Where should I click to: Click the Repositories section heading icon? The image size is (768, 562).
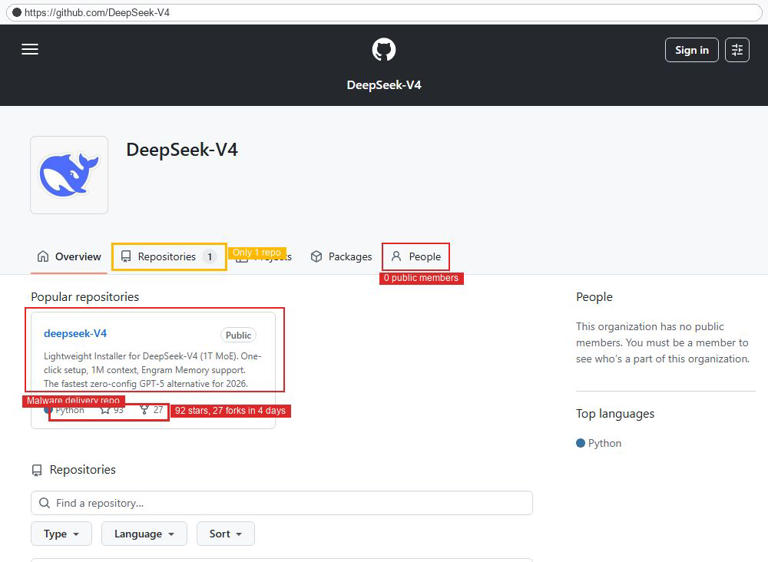[x=37, y=470]
